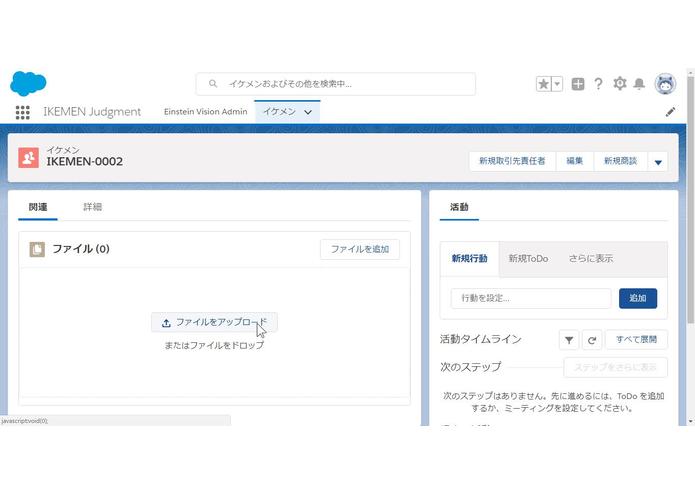The image size is (695, 494).
Task: Click the page vertical scrollbar
Action: (x=690, y=199)
